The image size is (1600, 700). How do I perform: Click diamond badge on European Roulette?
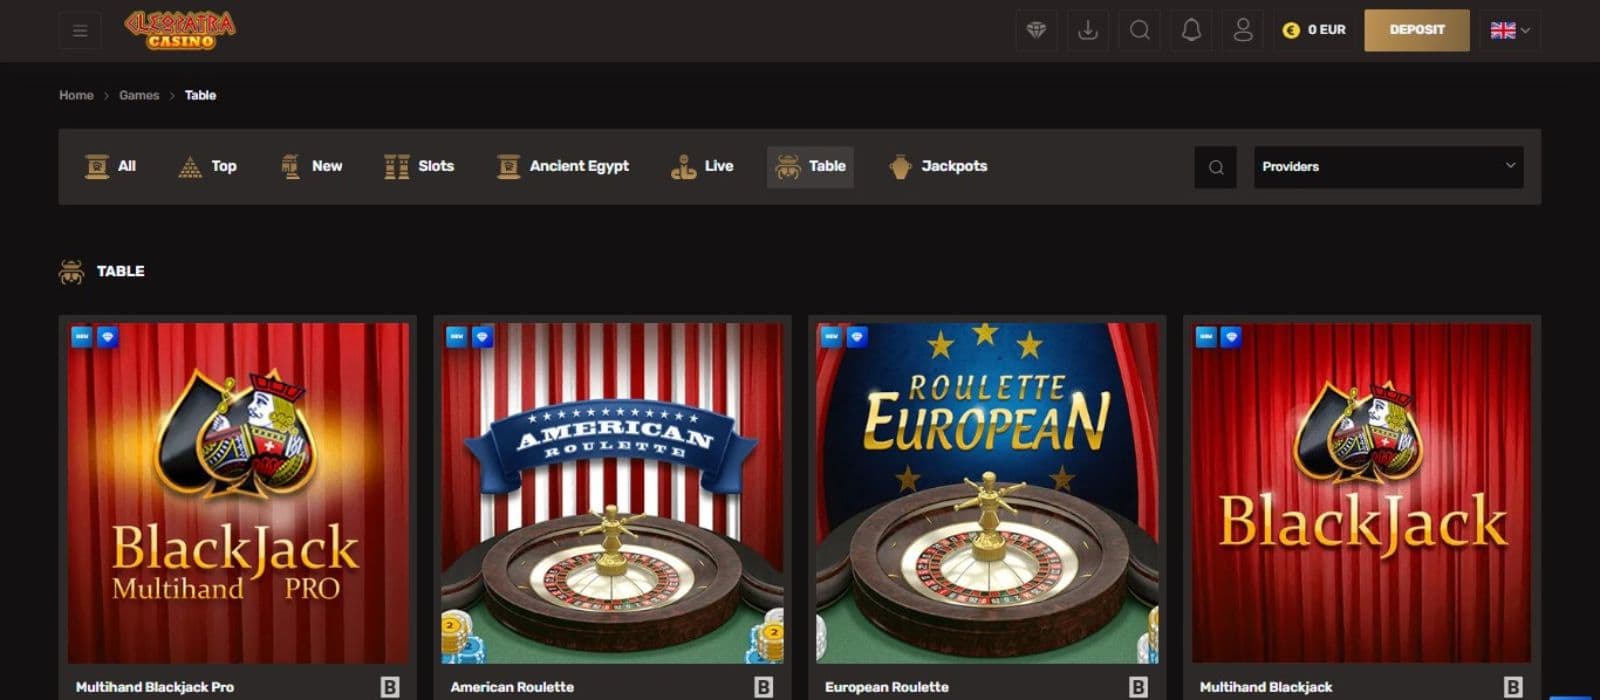pyautogui.click(x=857, y=337)
